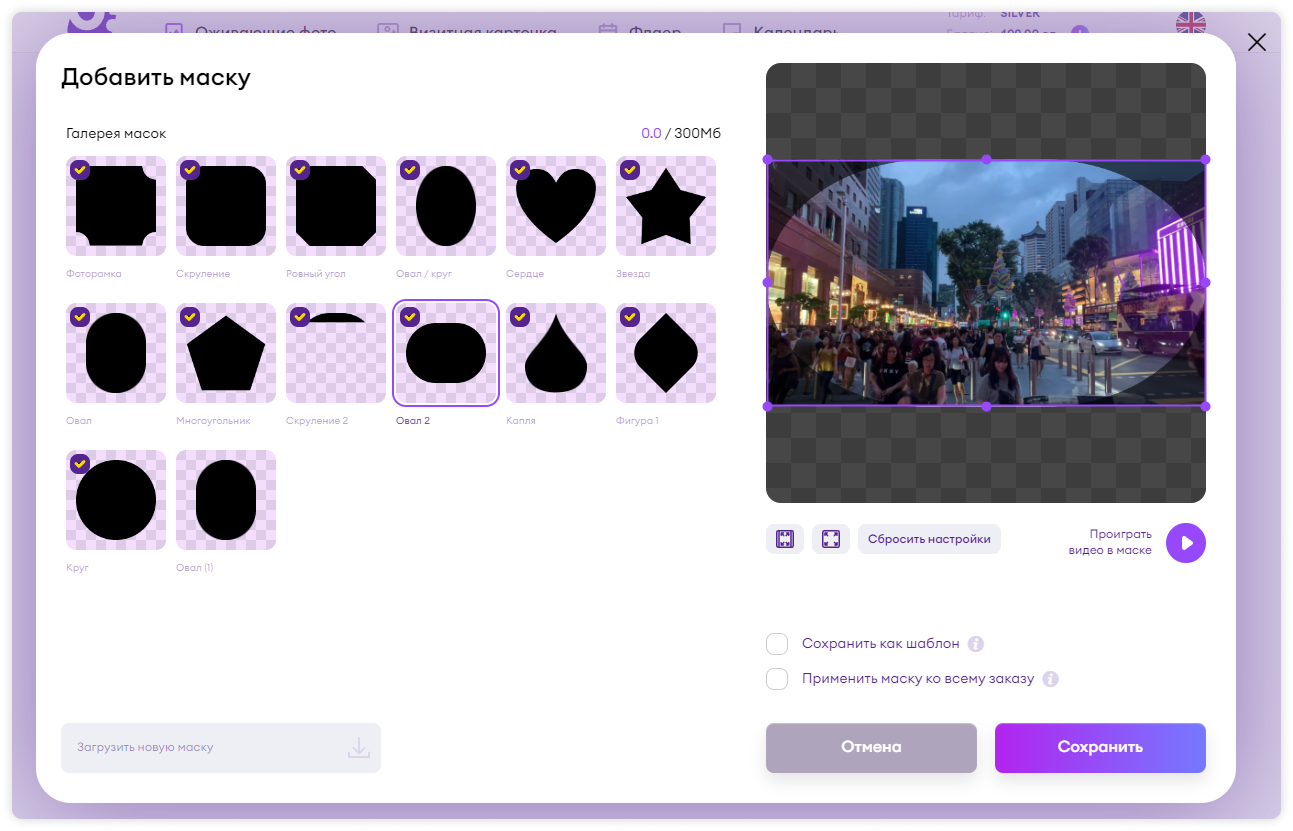The height and width of the screenshot is (831, 1293).
Task: Click the info icon next to Применить маску ко всему заказу
Action: pos(1050,679)
